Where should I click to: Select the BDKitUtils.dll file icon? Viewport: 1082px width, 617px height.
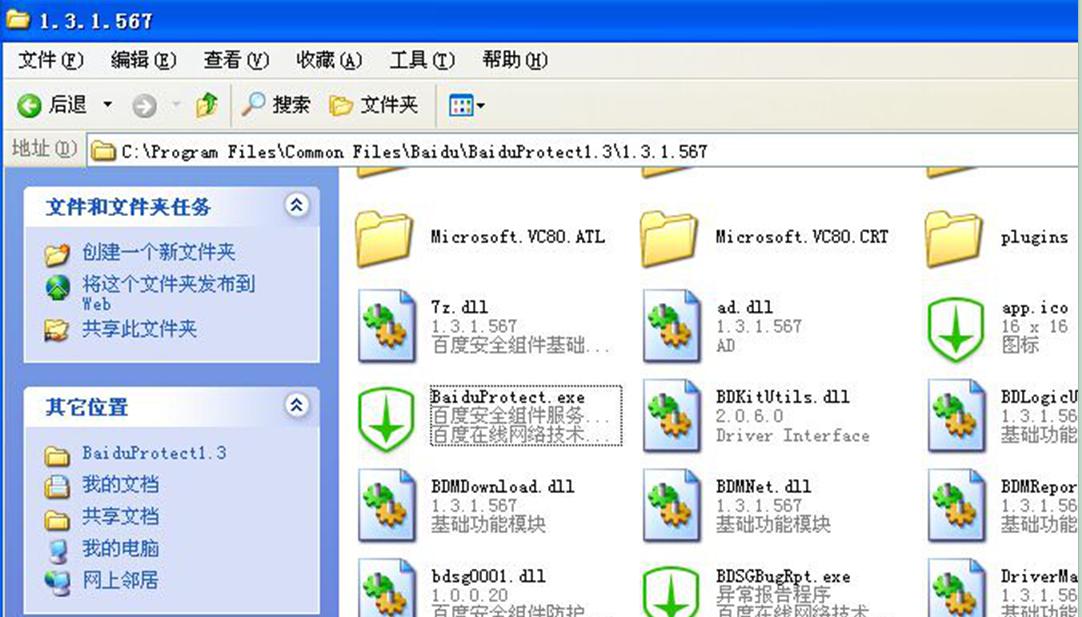(671, 417)
